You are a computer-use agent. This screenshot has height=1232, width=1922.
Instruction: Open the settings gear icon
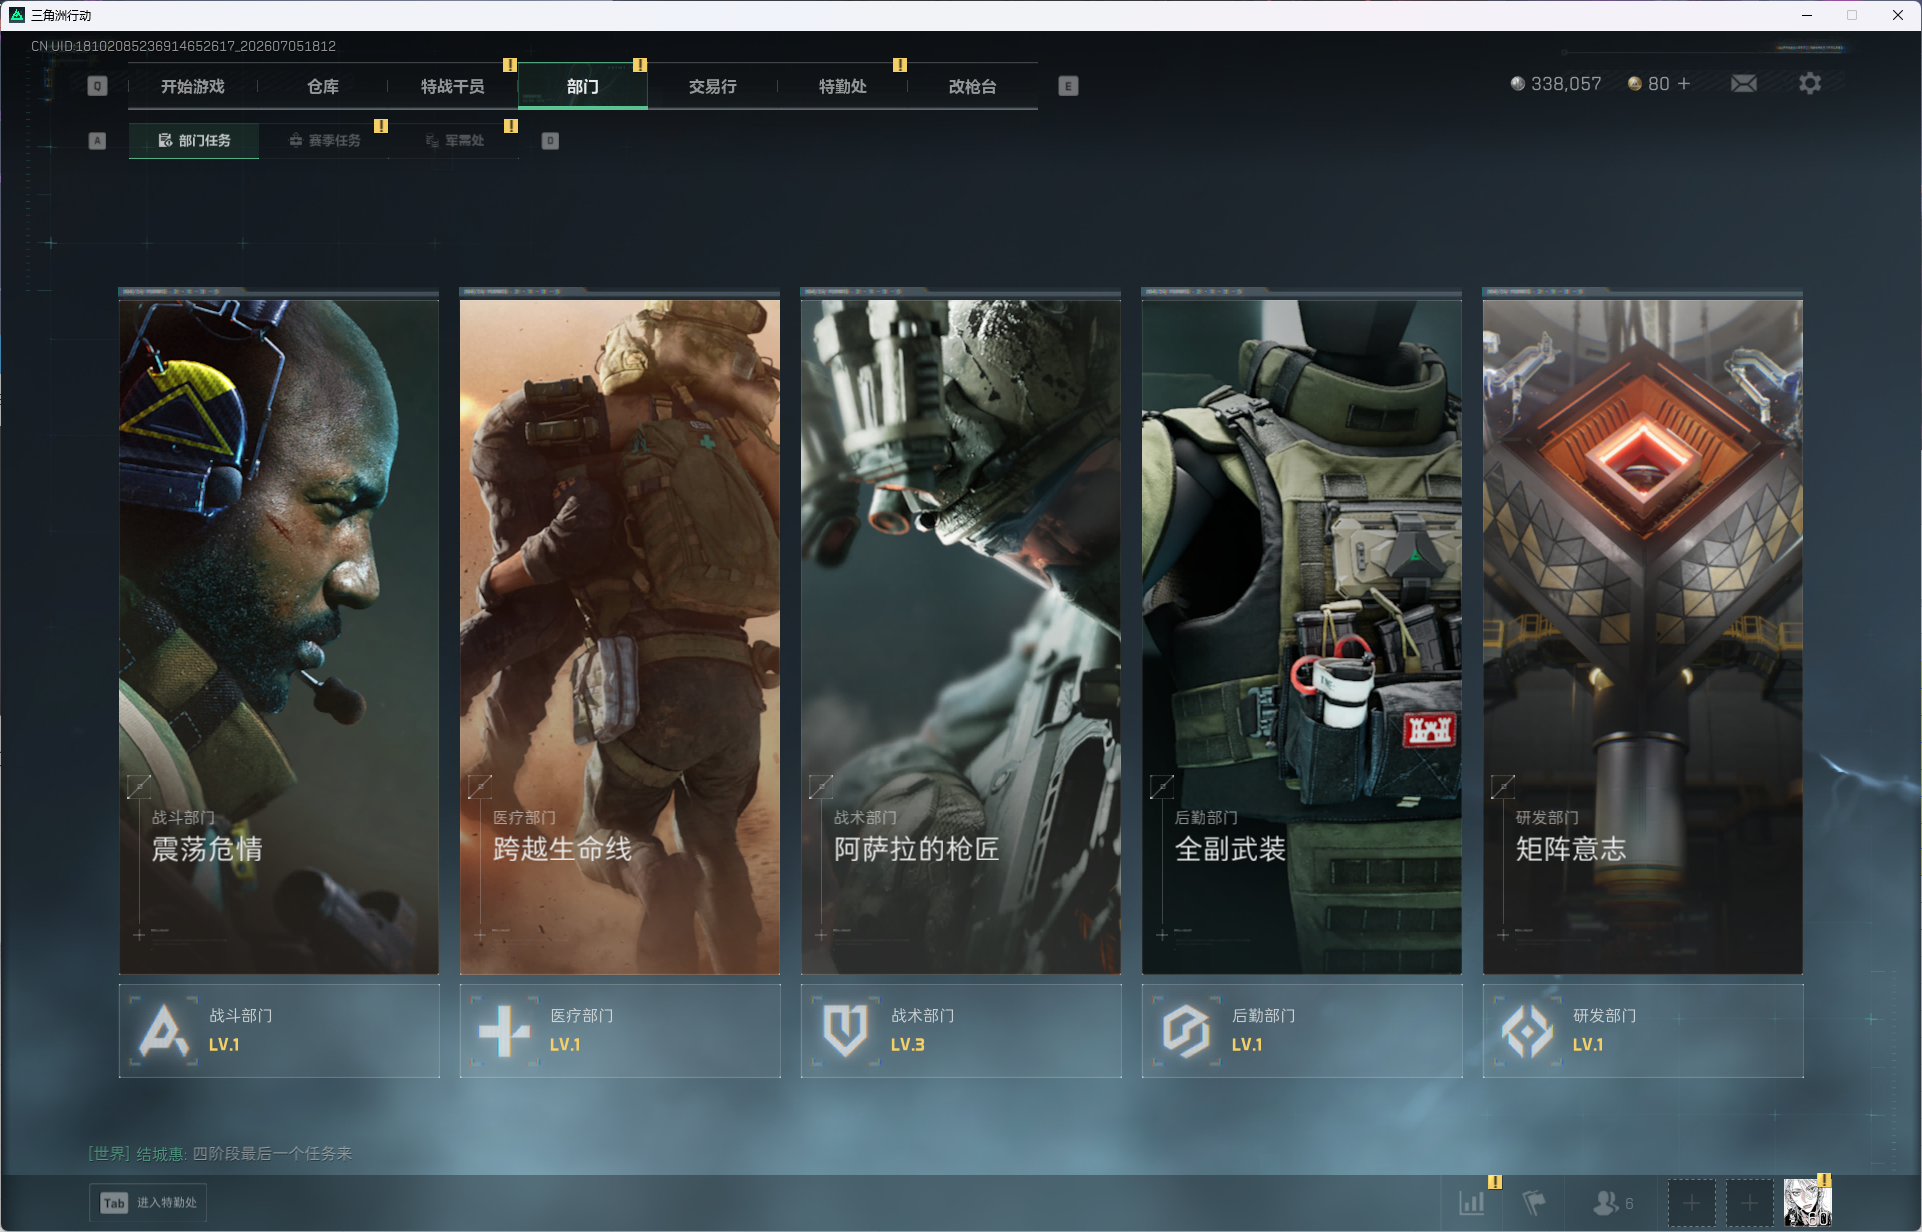tap(1810, 84)
